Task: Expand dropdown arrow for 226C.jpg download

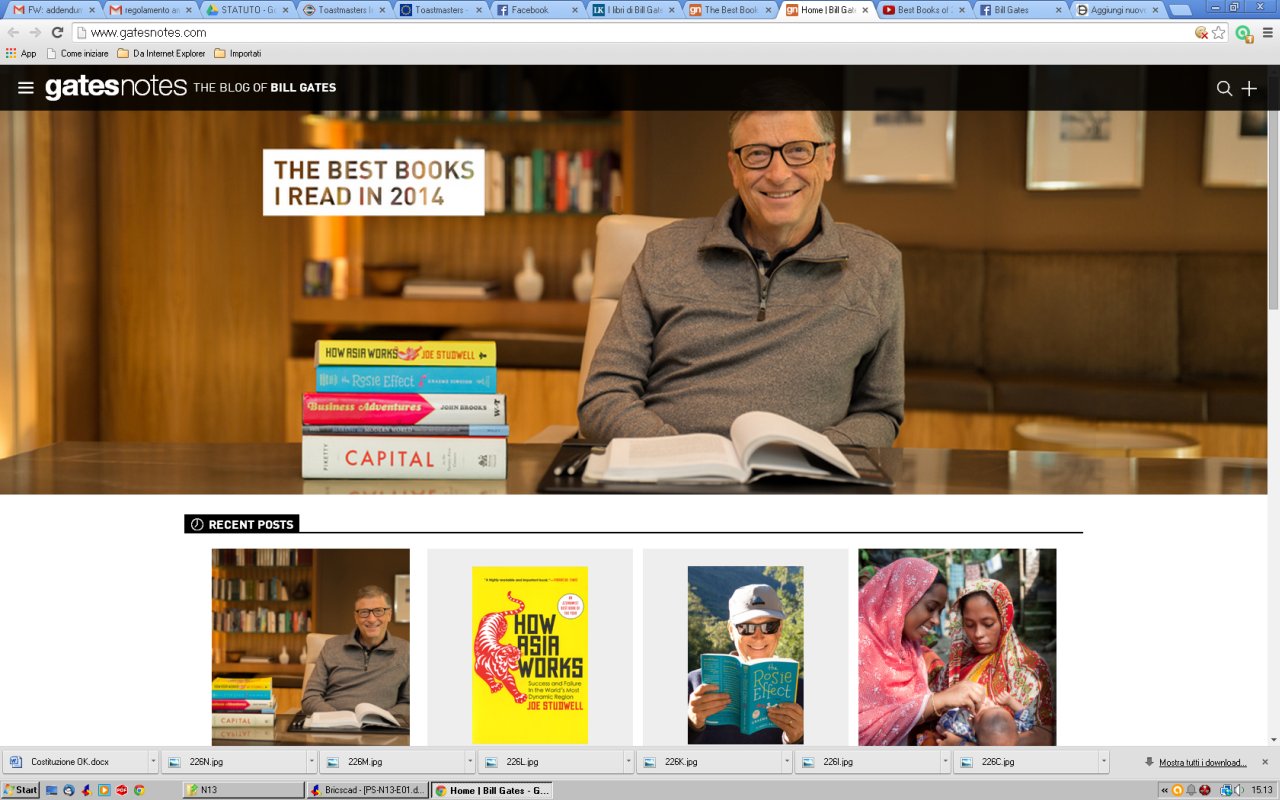Action: click(1103, 762)
